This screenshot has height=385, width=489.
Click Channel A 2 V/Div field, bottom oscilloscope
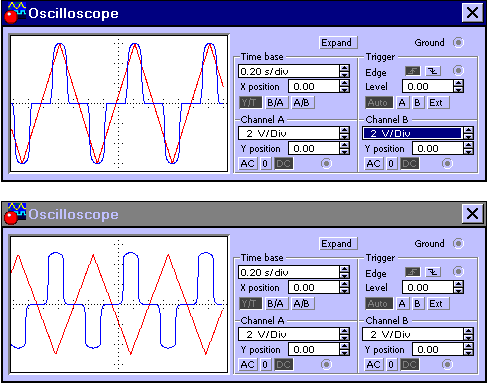pyautogui.click(x=289, y=334)
